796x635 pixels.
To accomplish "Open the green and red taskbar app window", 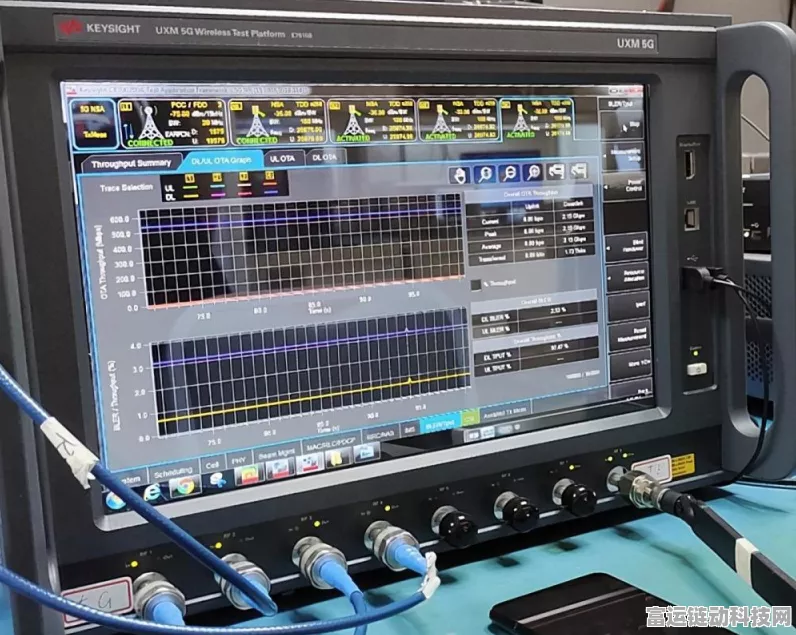I will [249, 474].
